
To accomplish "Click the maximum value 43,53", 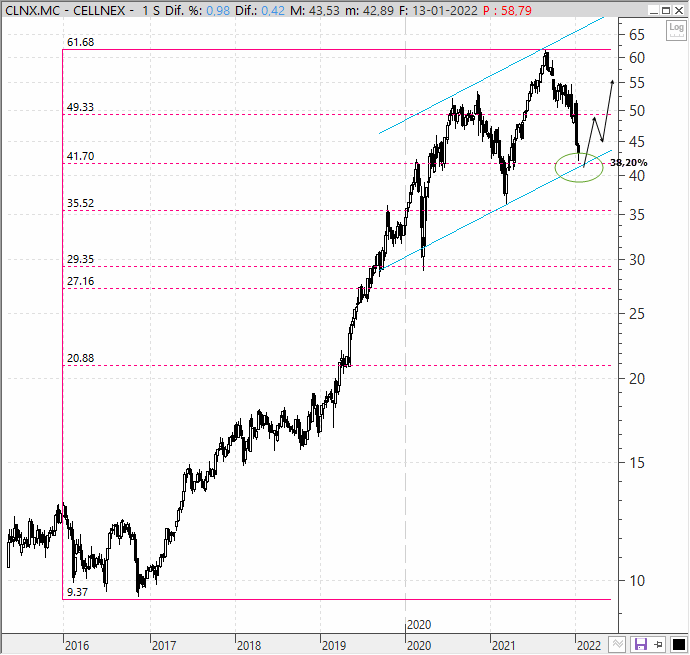I will click(324, 11).
